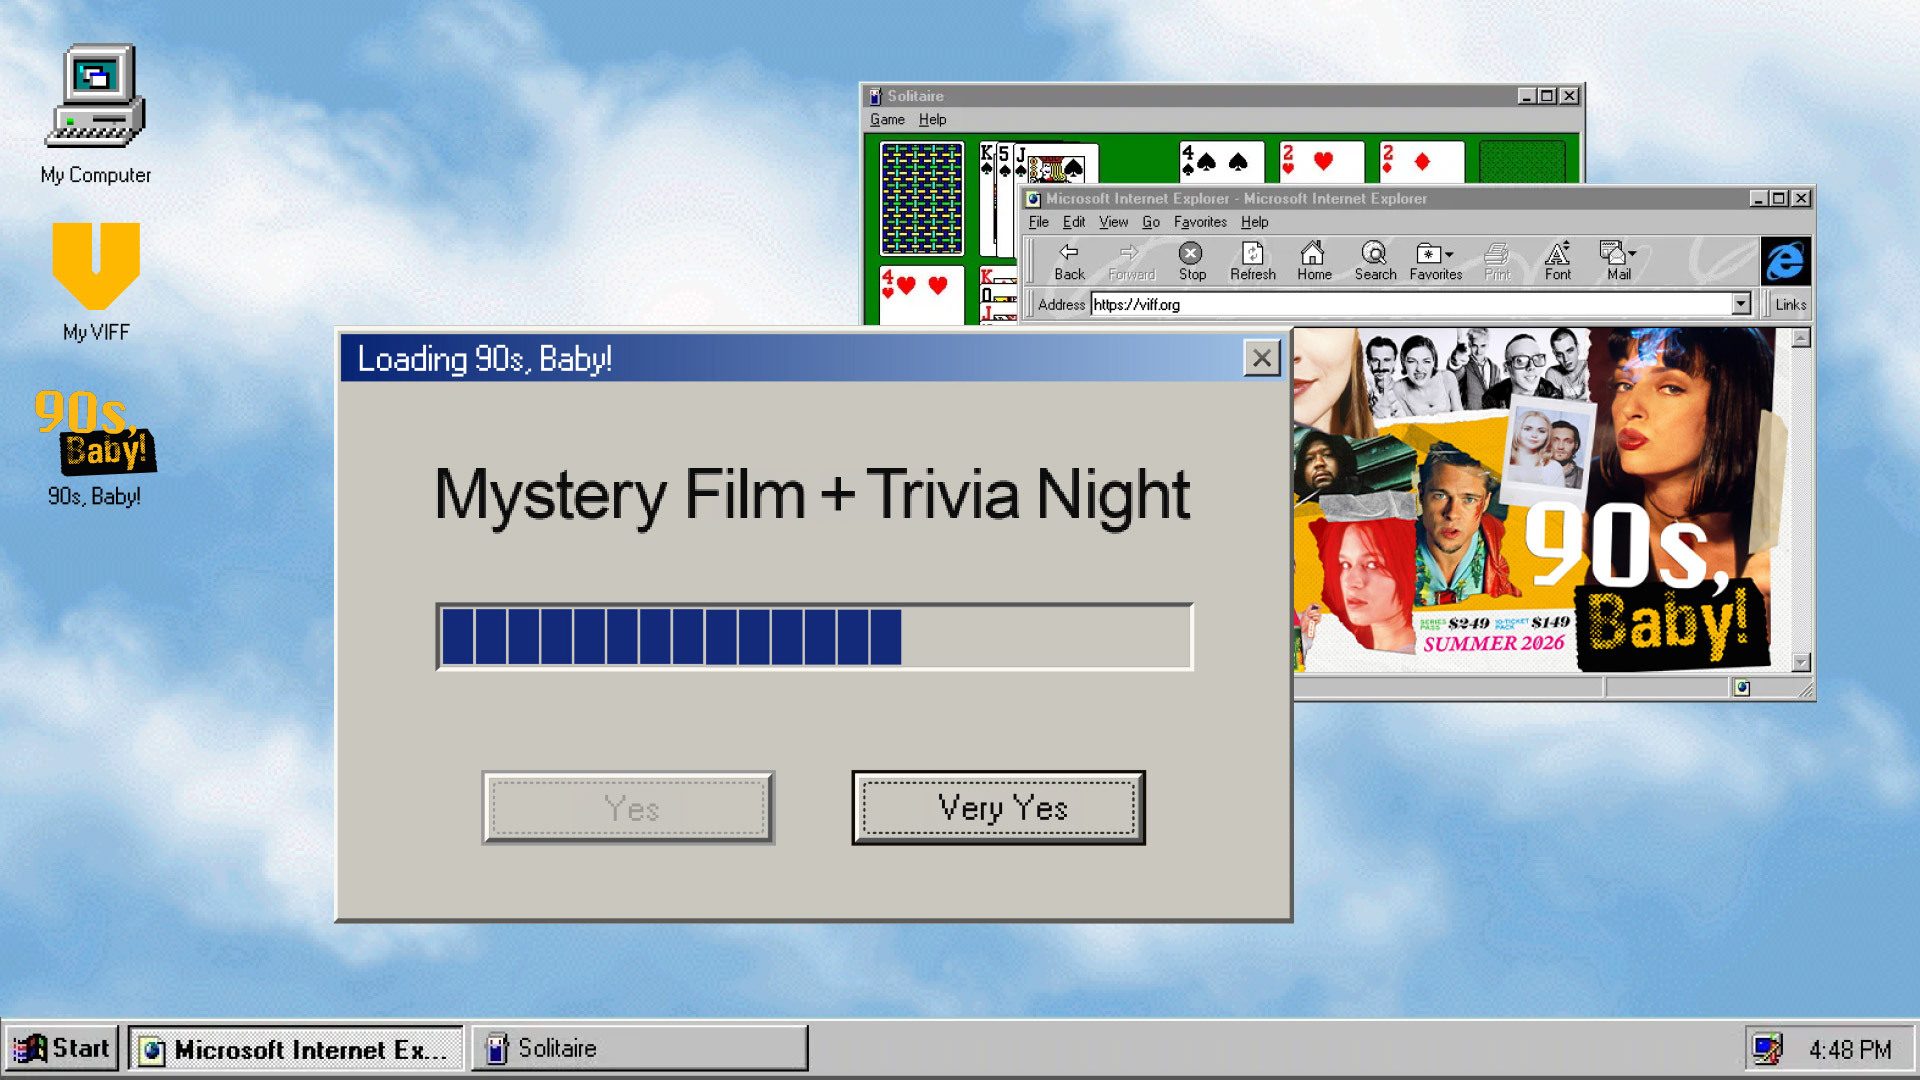
Task: Click the Very Yes button
Action: click(998, 808)
